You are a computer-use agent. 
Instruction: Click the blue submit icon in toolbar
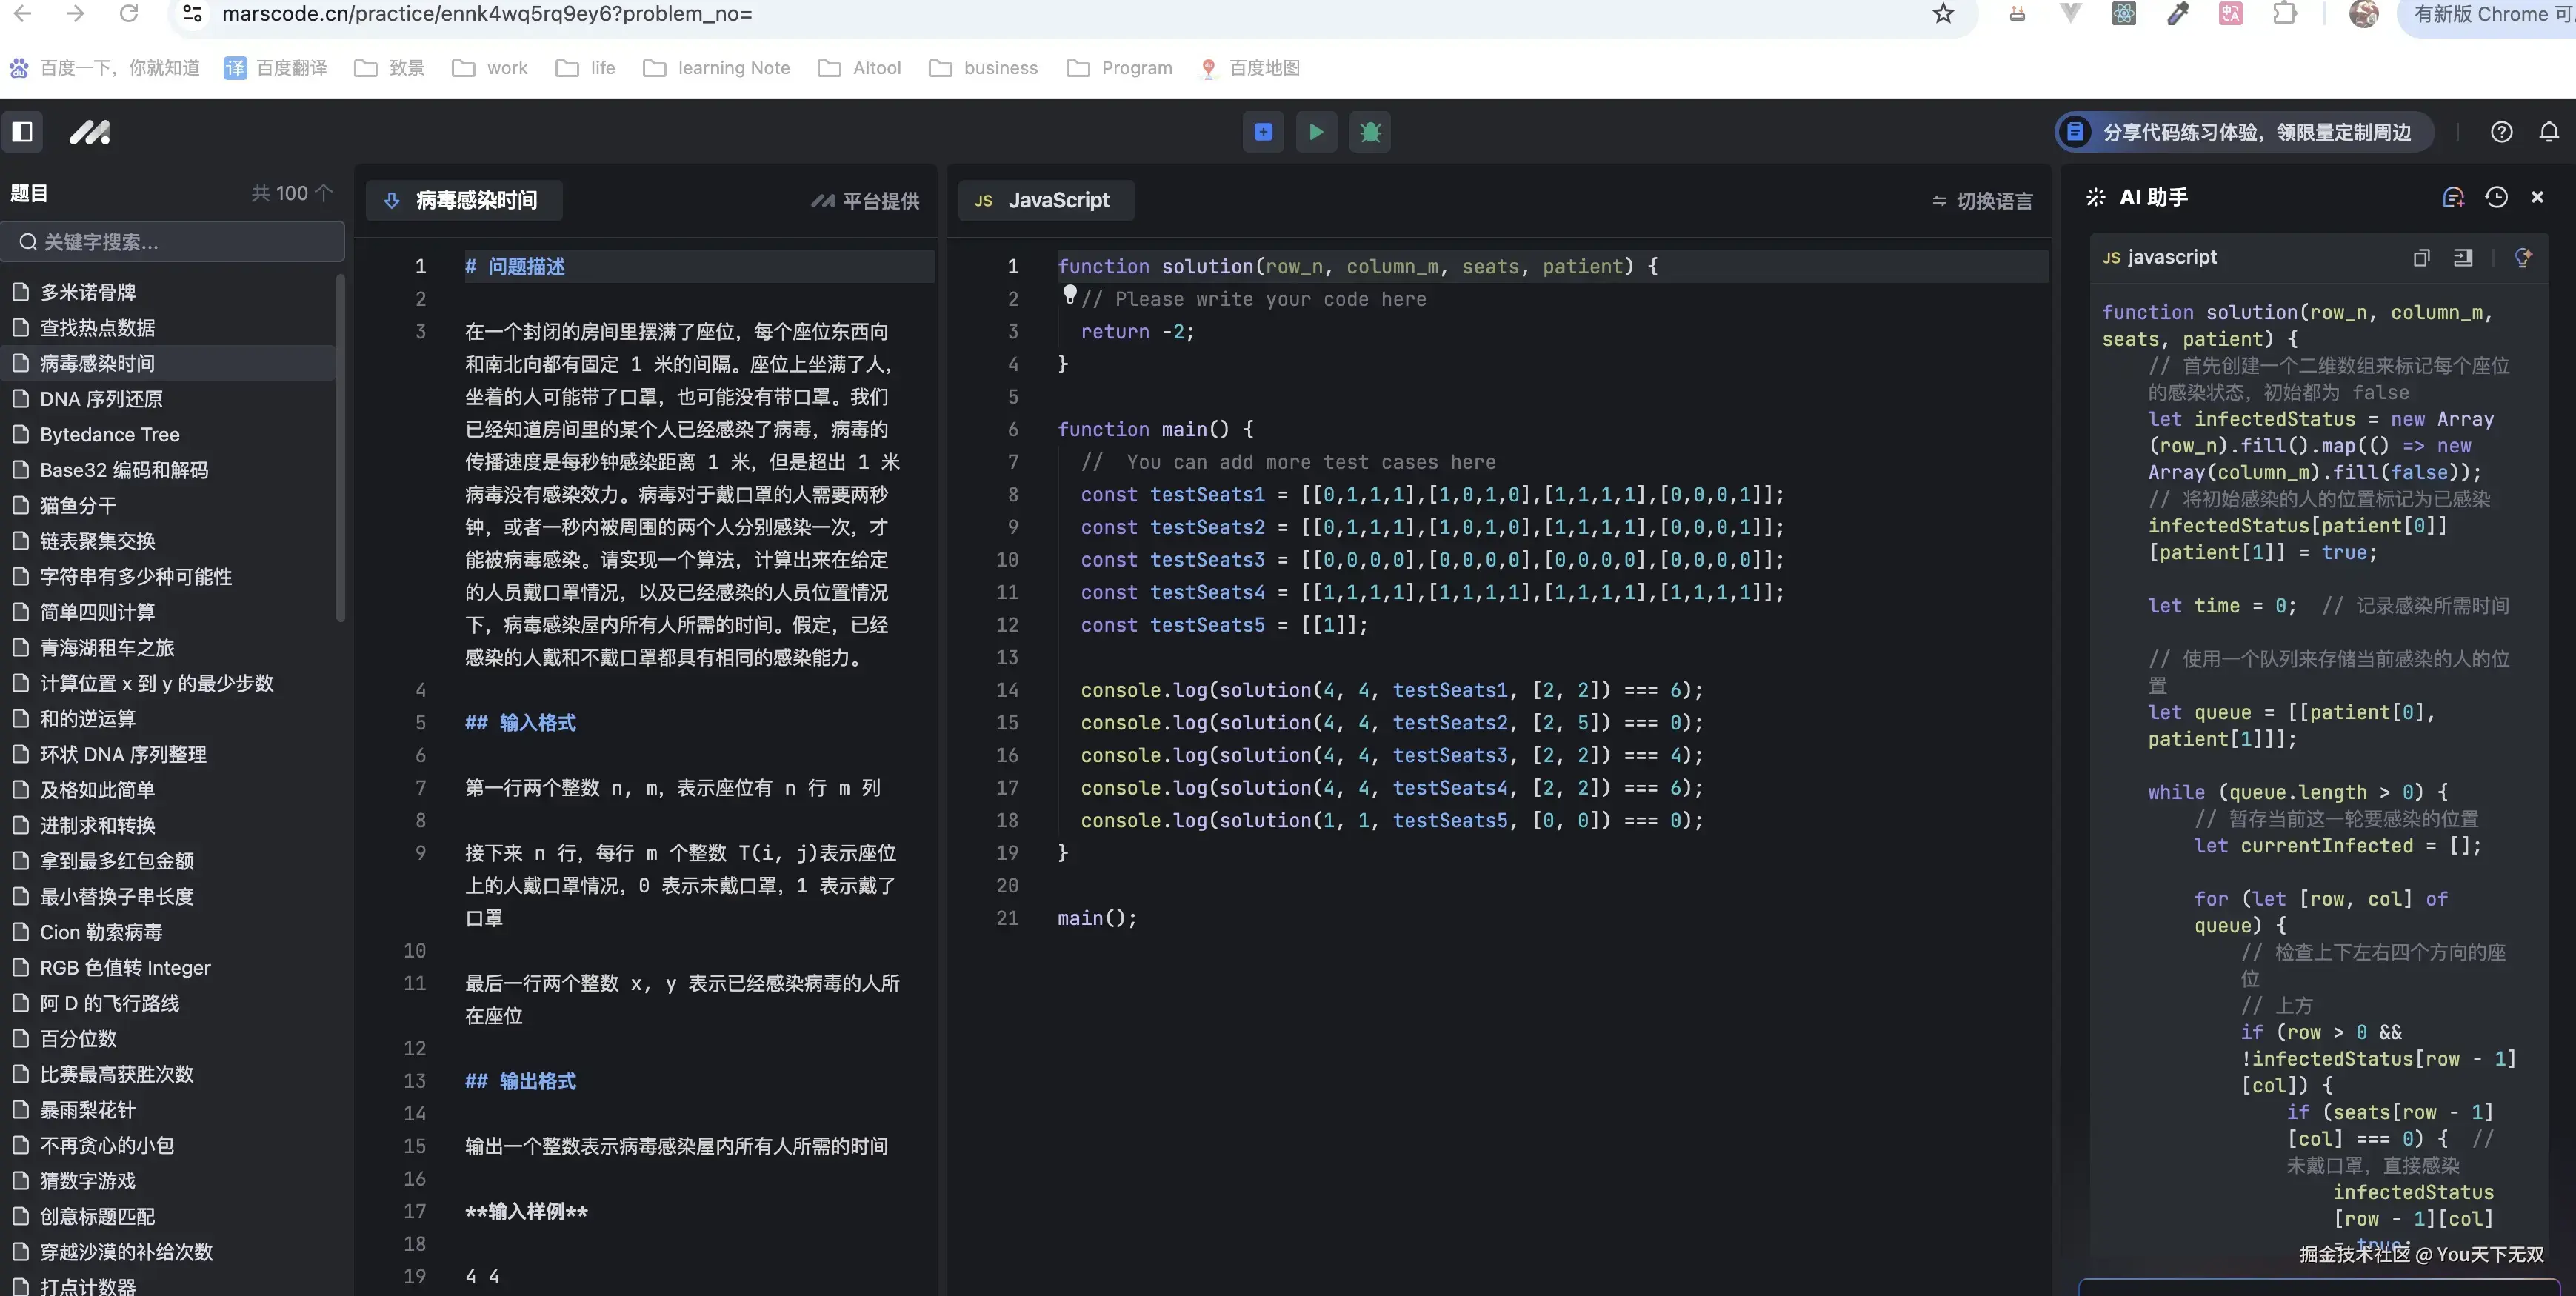point(1263,132)
